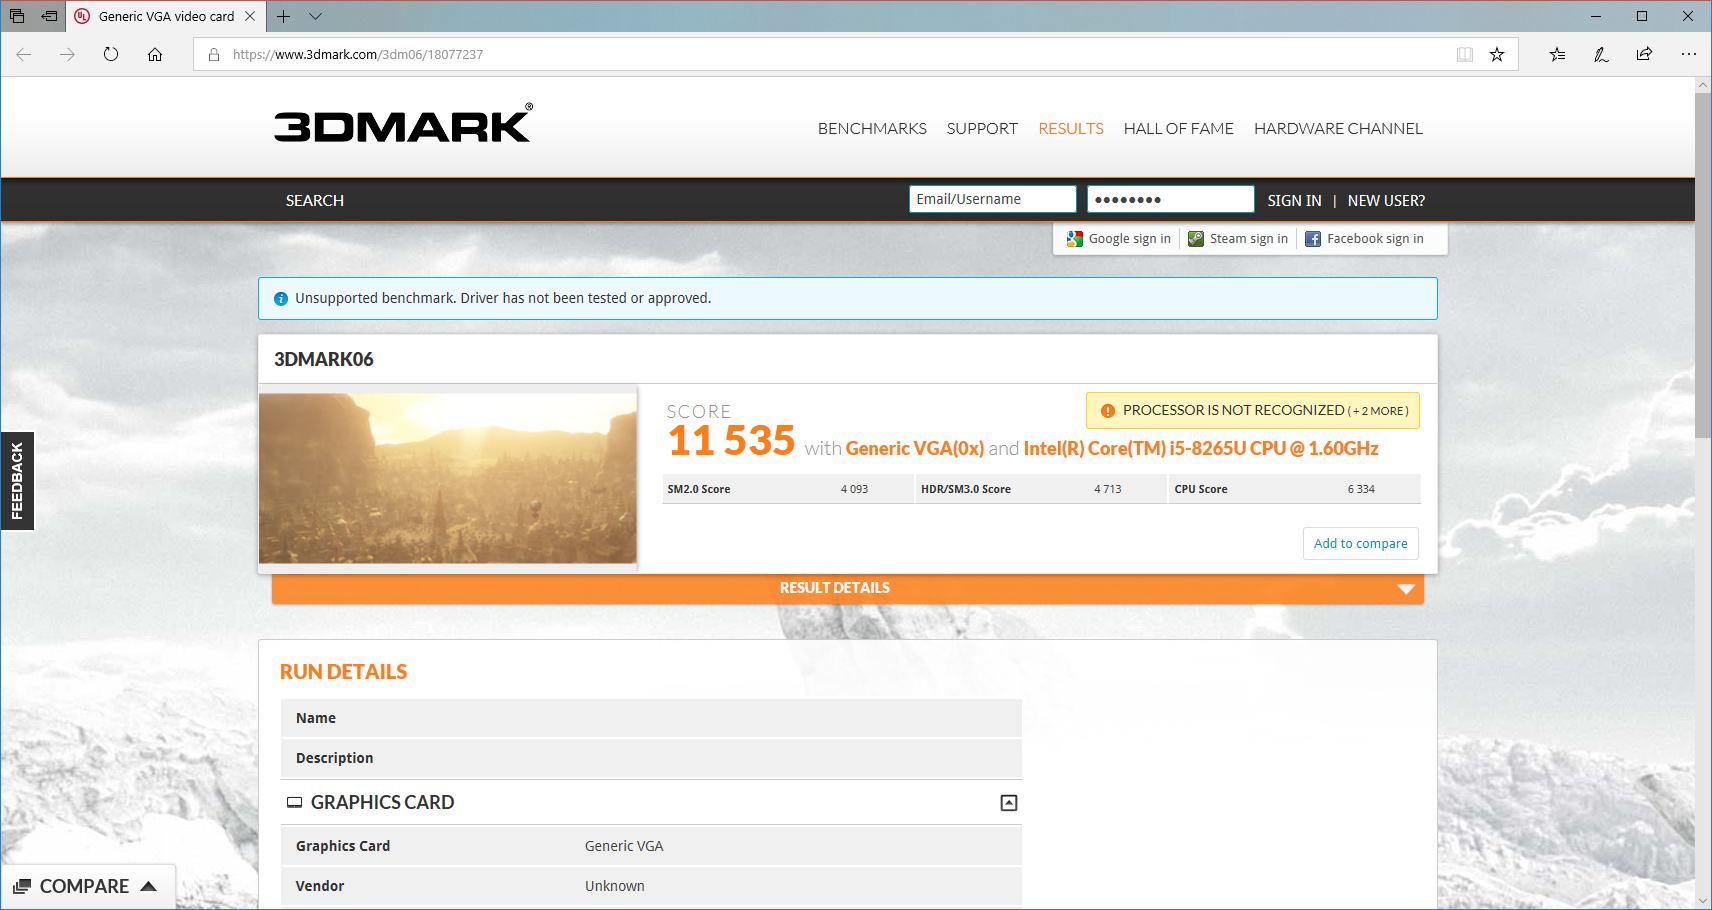Collapse the Graphics Card section toggle icon
This screenshot has width=1712, height=910.
pyautogui.click(x=1009, y=803)
